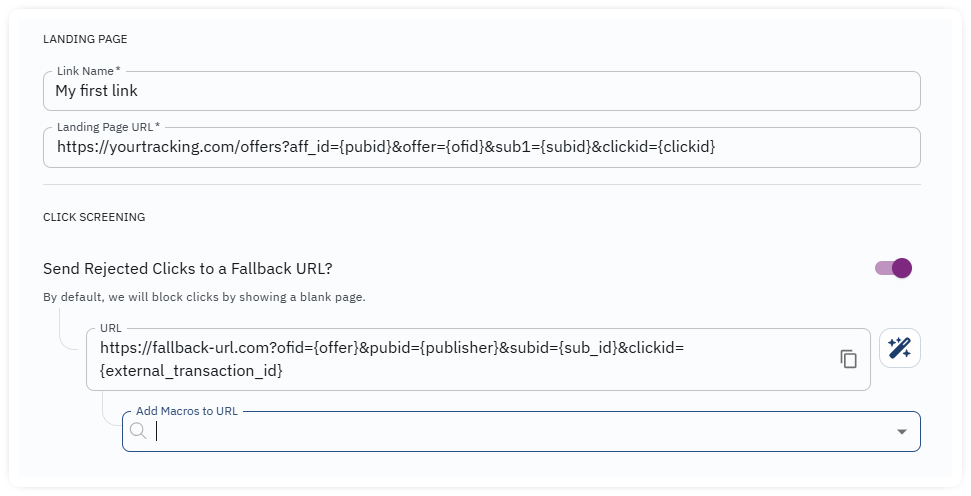The width and height of the screenshot is (971, 496).
Task: Disable the Fallback URL toggle switch
Action: point(894,268)
